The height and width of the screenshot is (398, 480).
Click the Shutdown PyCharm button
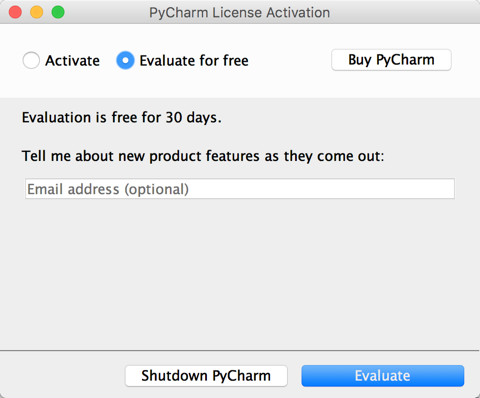point(206,376)
